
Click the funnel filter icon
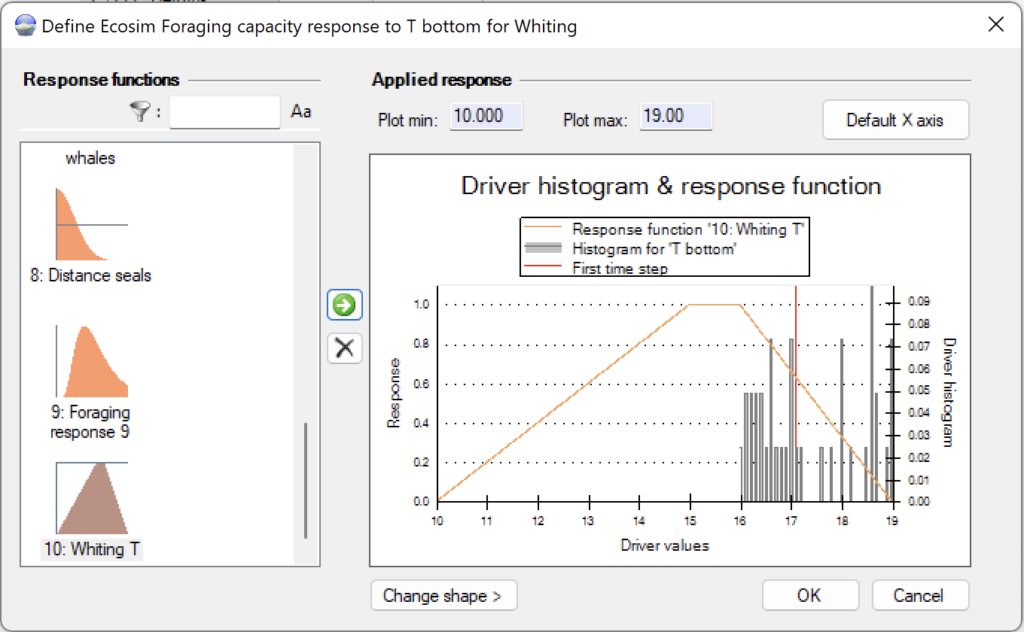(141, 112)
